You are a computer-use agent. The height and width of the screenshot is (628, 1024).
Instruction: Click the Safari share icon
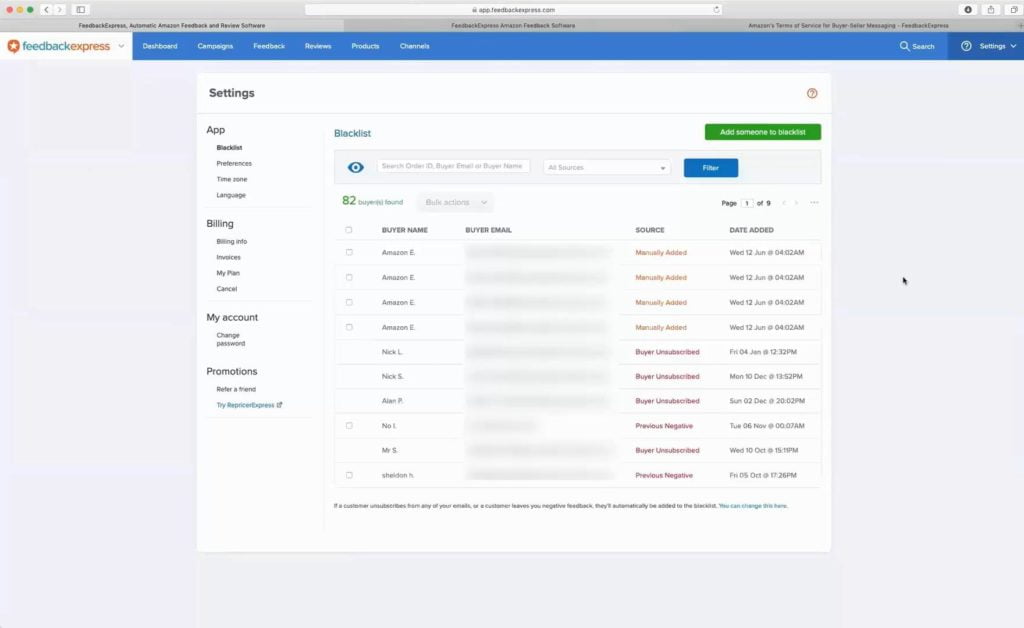(x=991, y=10)
